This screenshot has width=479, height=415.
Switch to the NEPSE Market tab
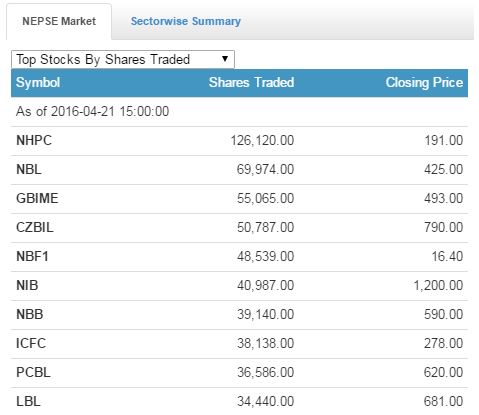[59, 21]
